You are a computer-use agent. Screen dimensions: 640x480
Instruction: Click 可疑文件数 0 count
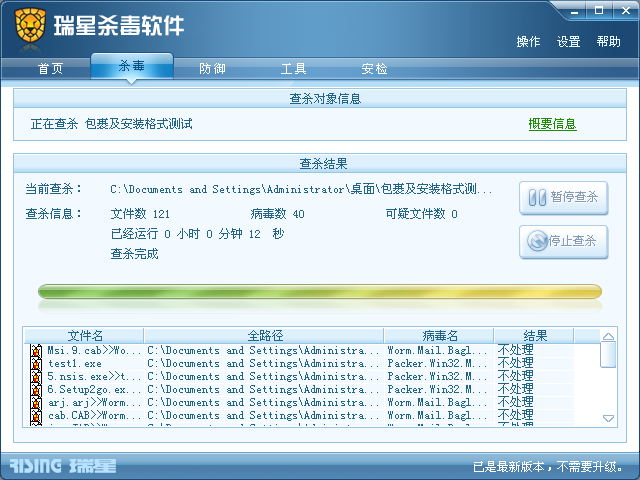click(422, 213)
